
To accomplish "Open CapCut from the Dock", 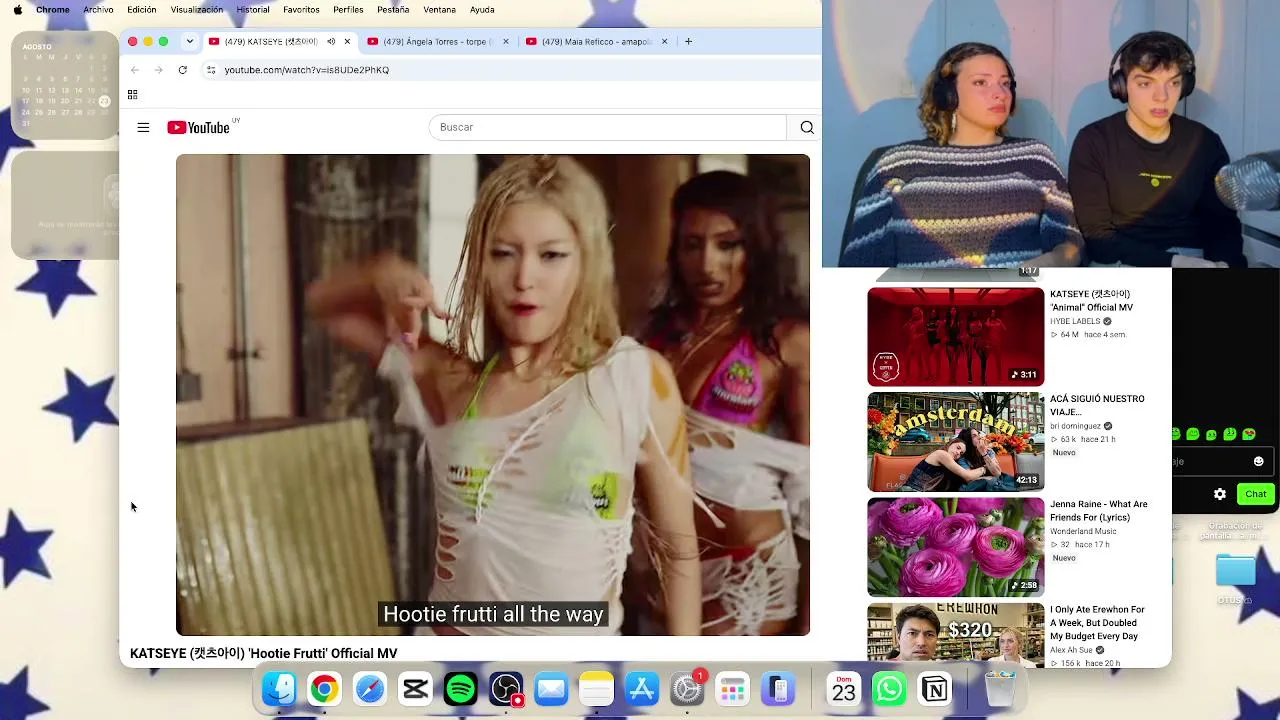I will (x=415, y=689).
